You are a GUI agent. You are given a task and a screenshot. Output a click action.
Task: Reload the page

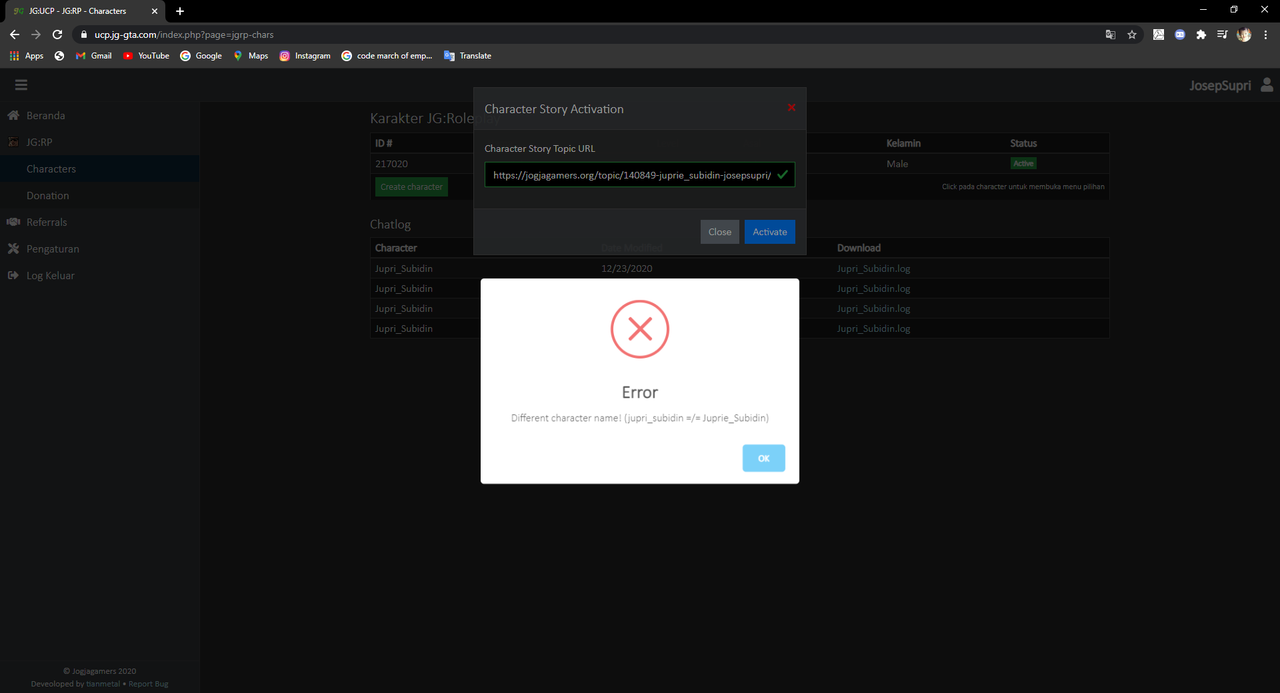(58, 34)
